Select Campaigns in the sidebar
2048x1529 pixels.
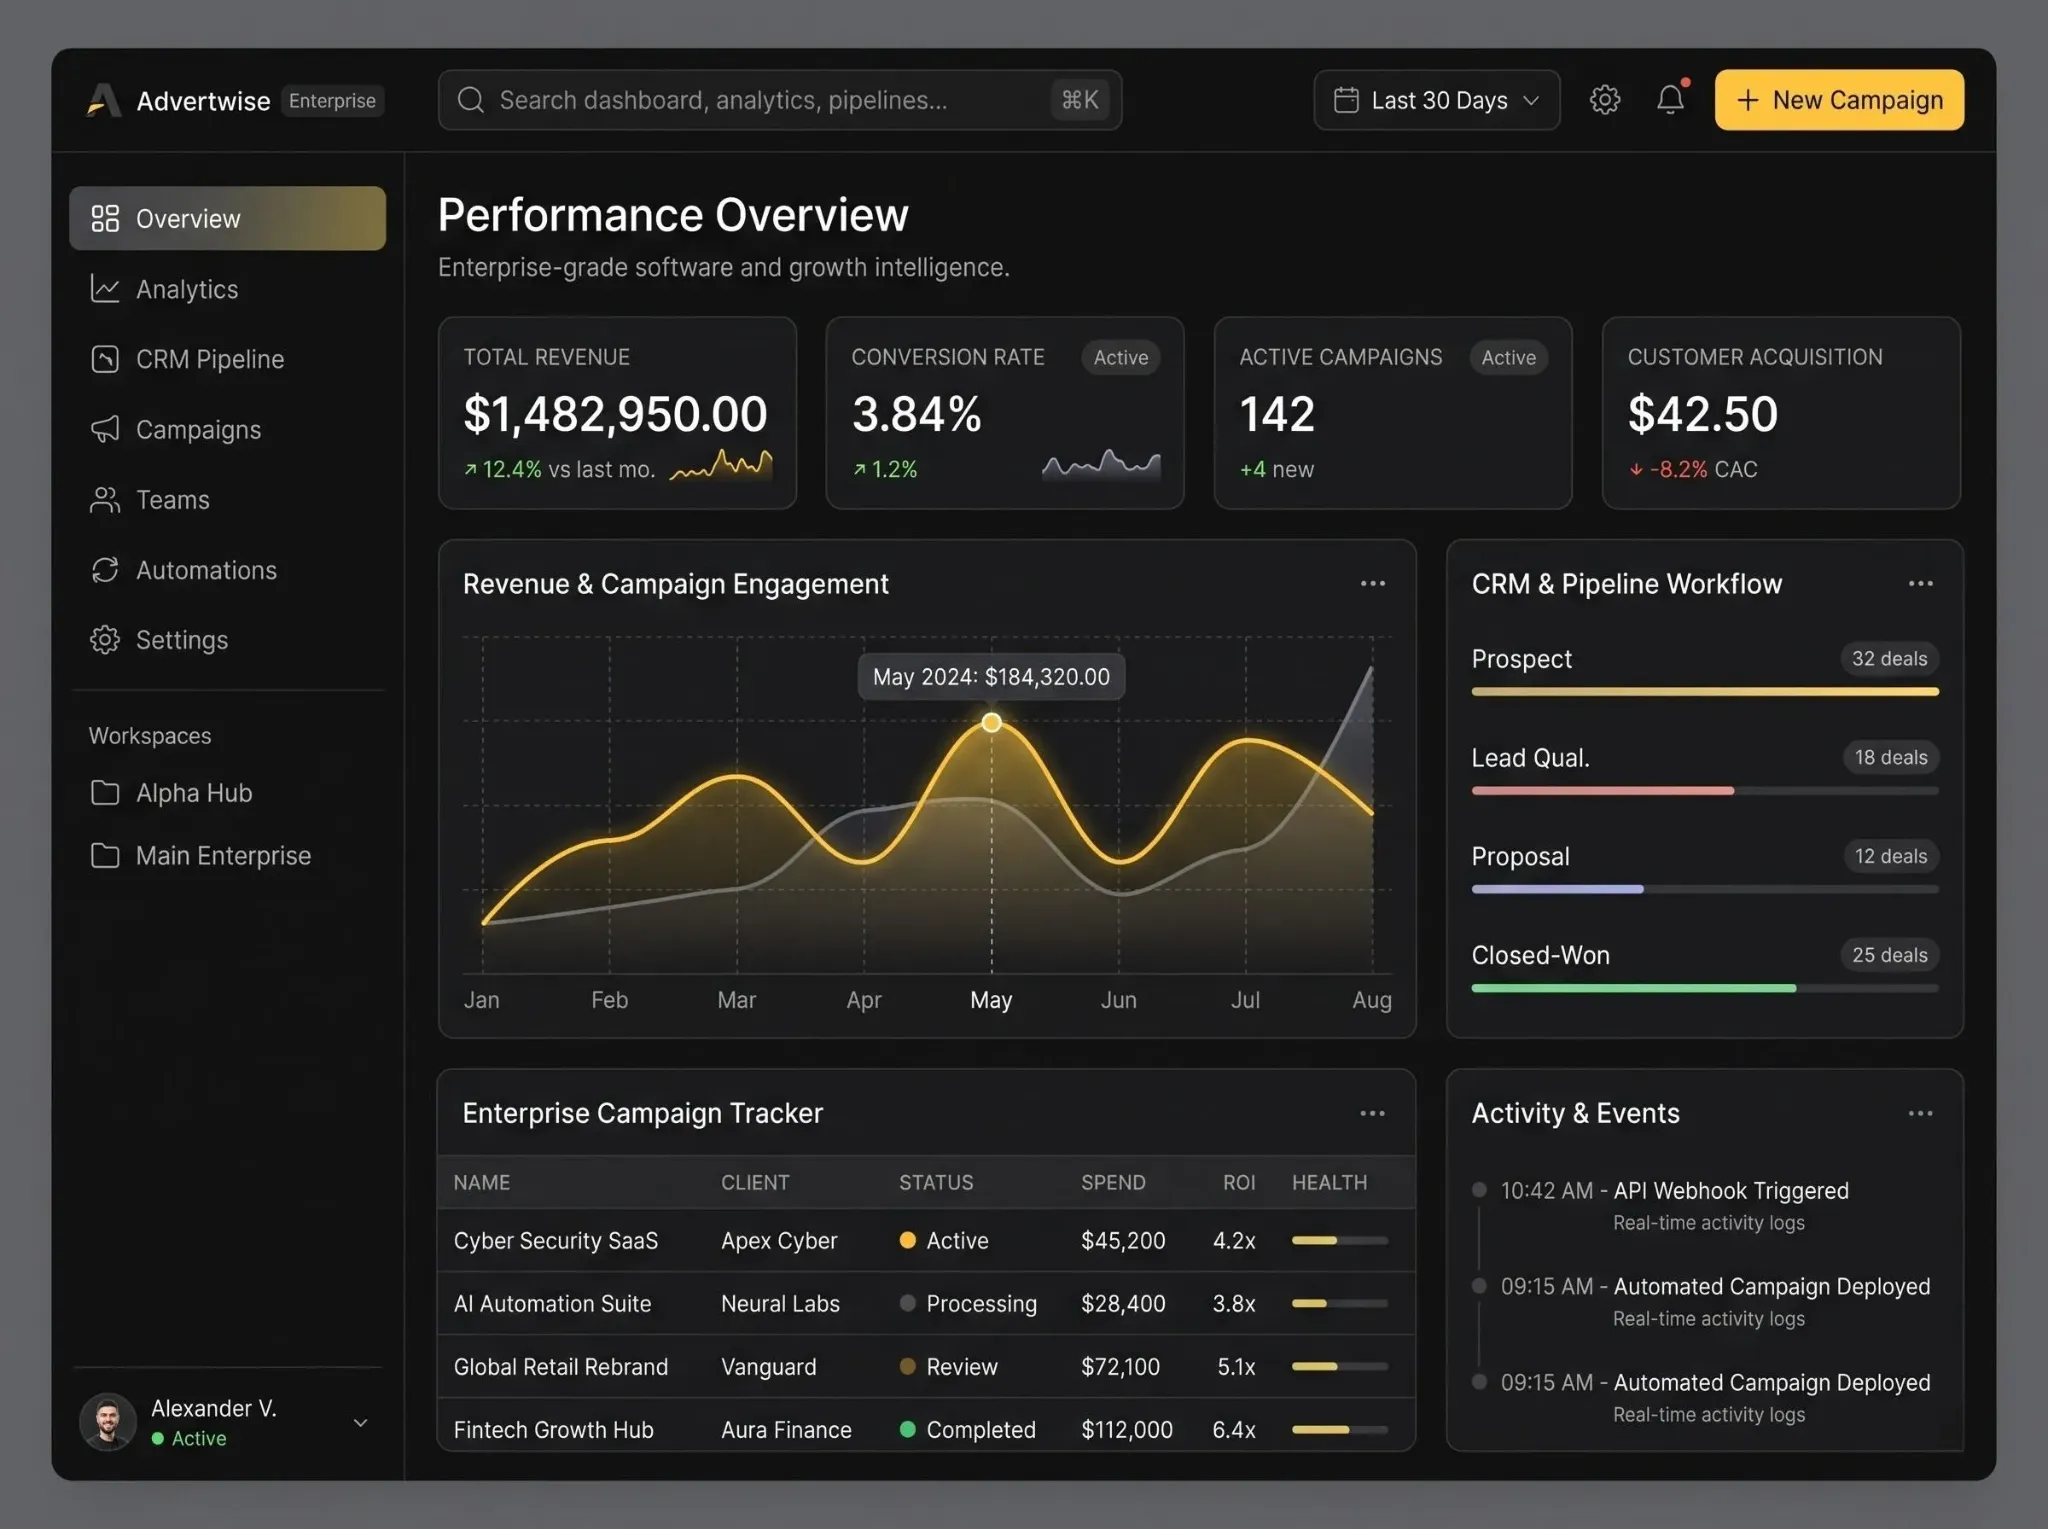227,429
